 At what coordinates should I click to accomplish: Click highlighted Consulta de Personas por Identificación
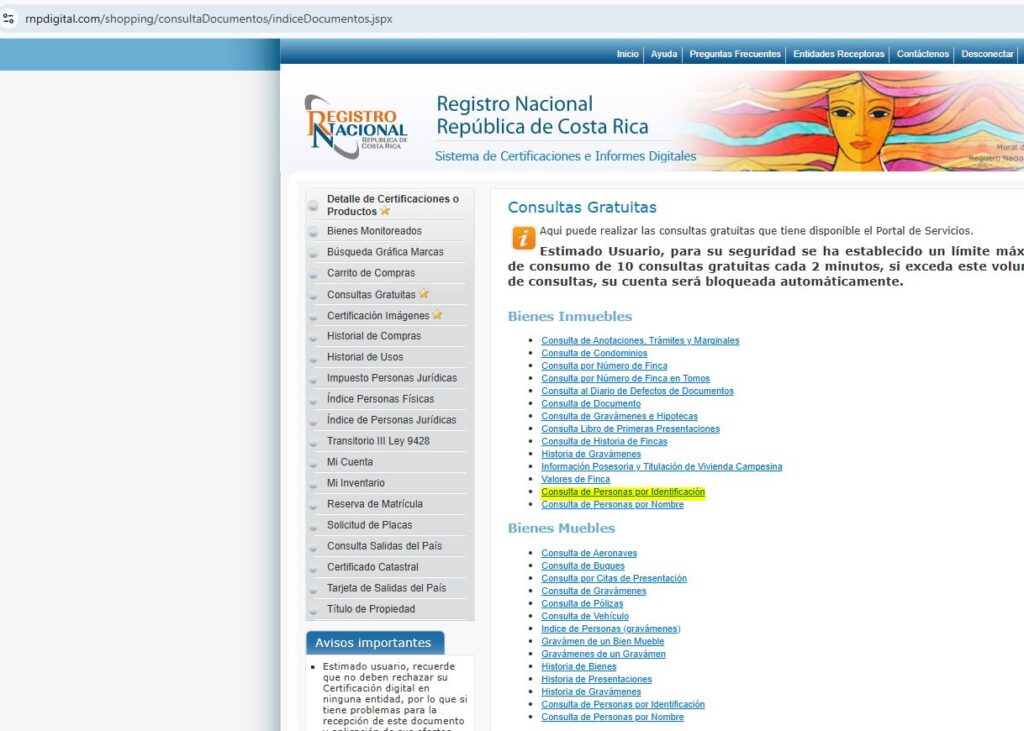pos(623,492)
